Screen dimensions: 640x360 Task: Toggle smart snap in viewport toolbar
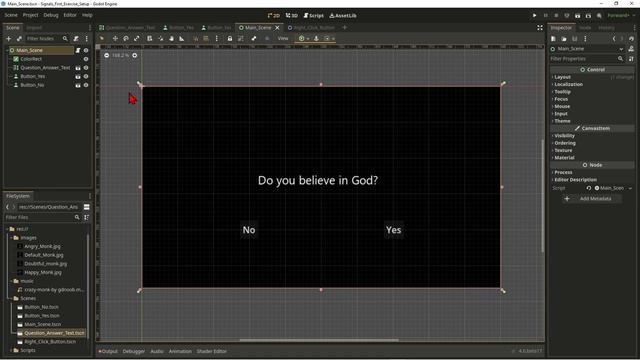tap(196, 38)
